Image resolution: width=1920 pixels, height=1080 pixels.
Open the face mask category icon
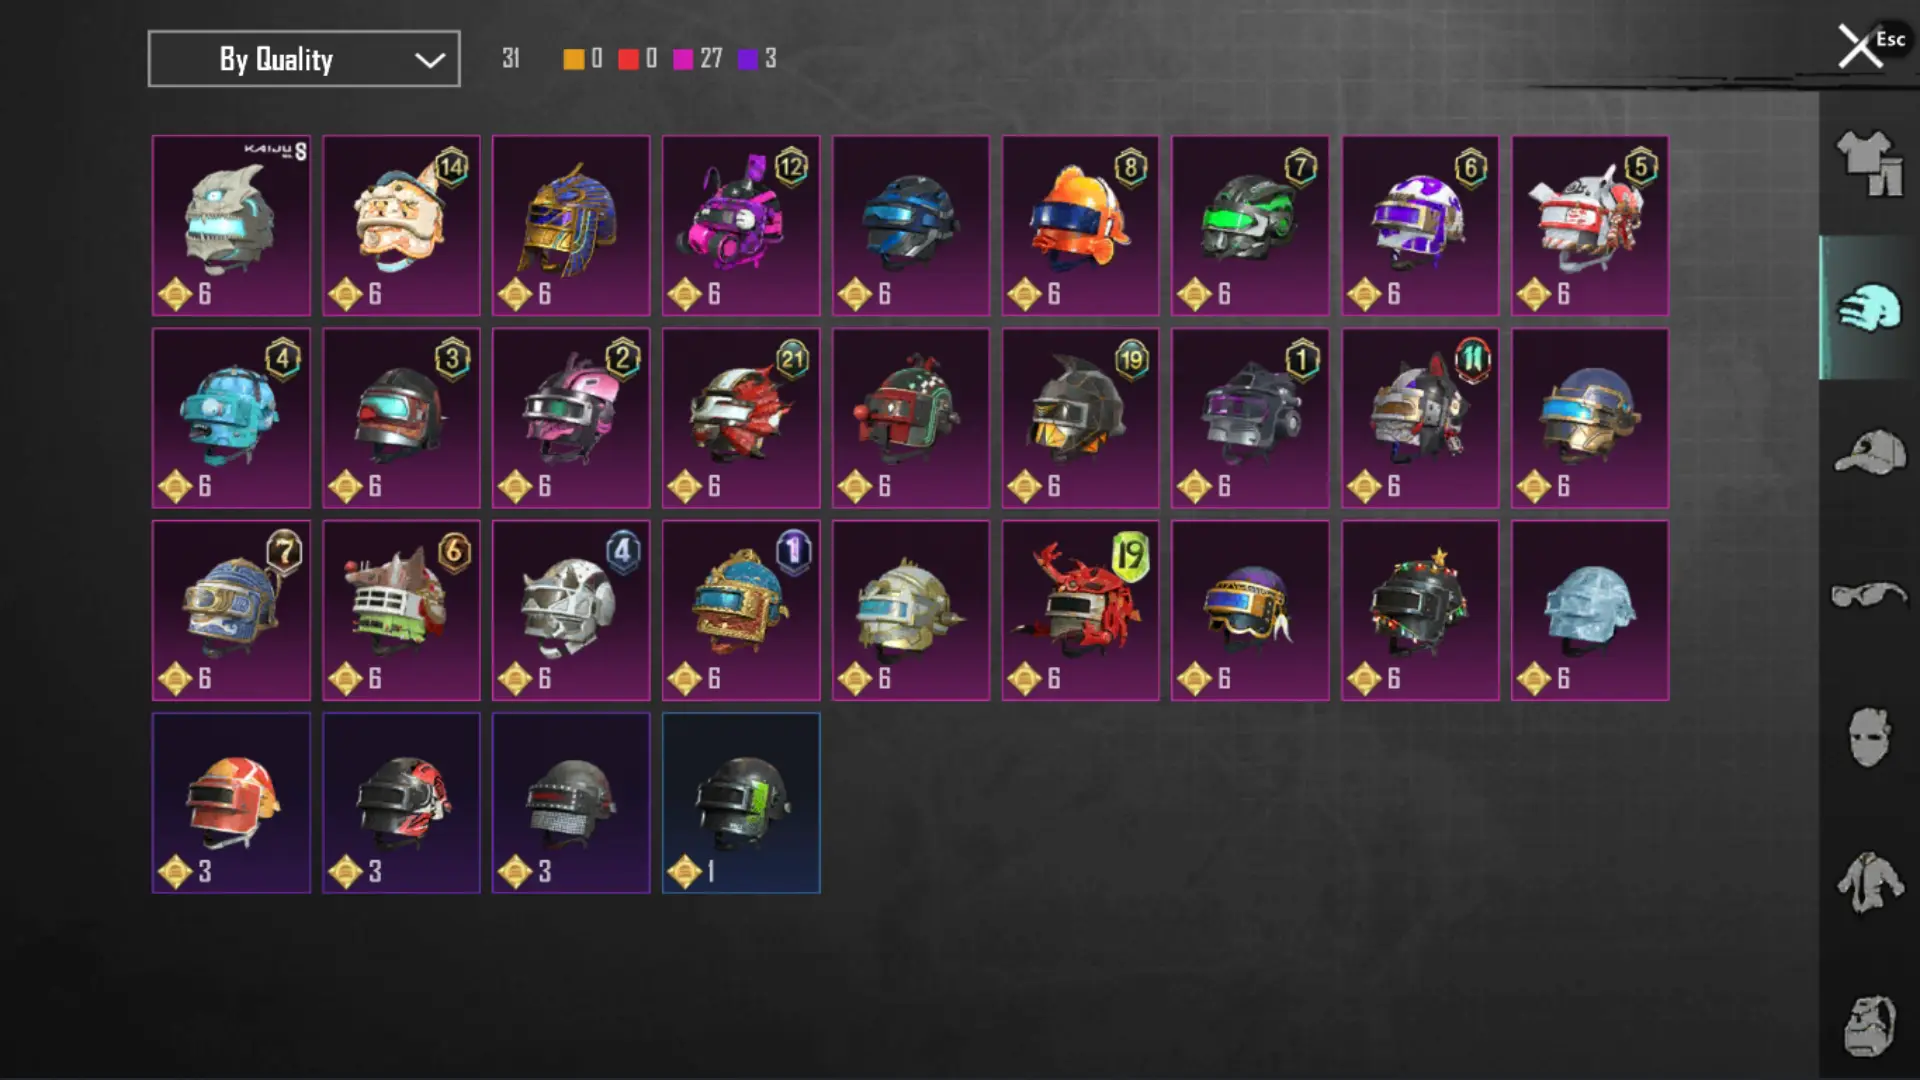[1869, 737]
